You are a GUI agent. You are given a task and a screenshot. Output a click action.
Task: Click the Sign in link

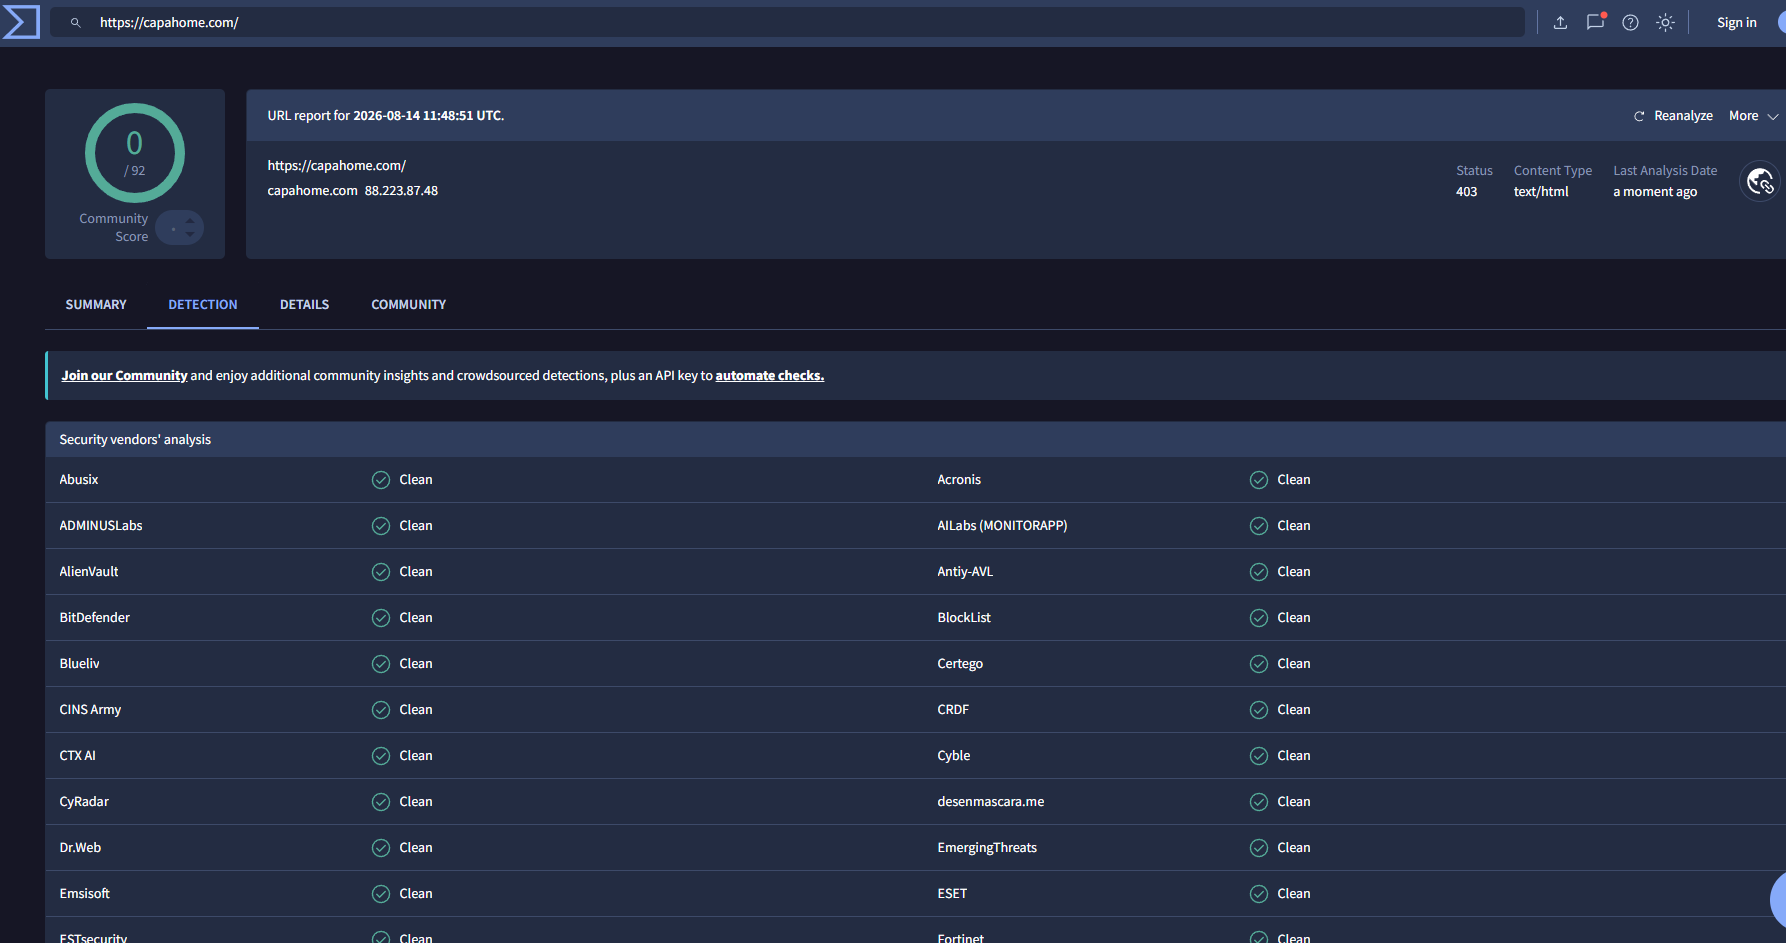tap(1736, 22)
